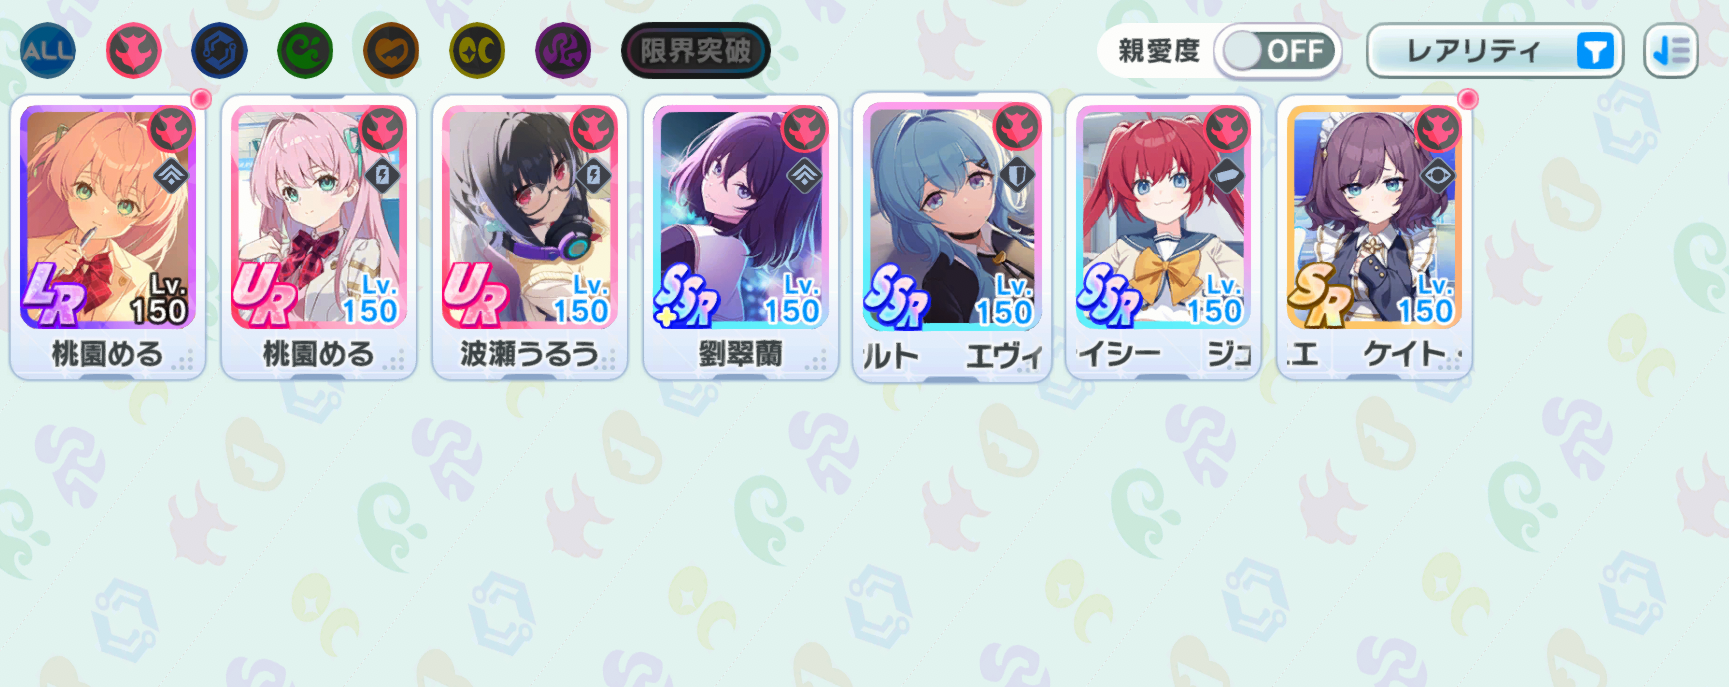
Task: Toggle the 親愛度 OFF switch
Action: pos(1278,50)
